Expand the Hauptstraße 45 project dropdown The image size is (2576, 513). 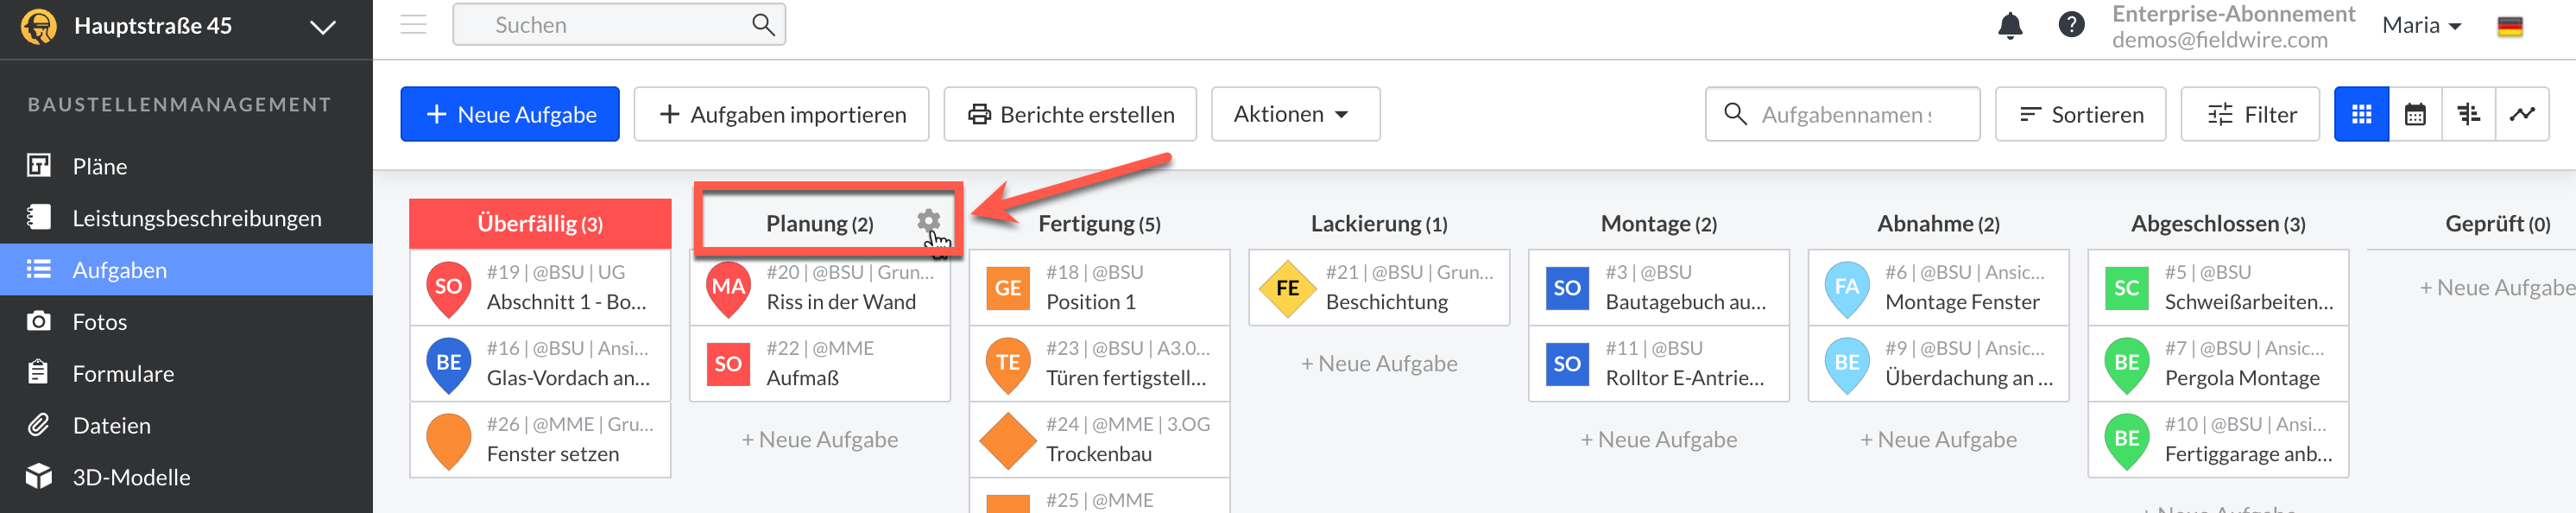coord(322,27)
